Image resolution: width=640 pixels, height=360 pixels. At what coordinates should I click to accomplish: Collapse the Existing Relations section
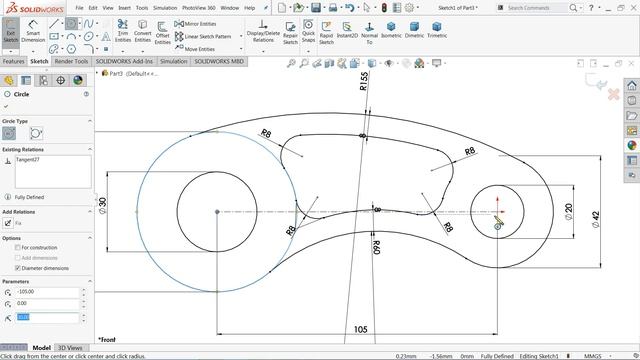90,149
